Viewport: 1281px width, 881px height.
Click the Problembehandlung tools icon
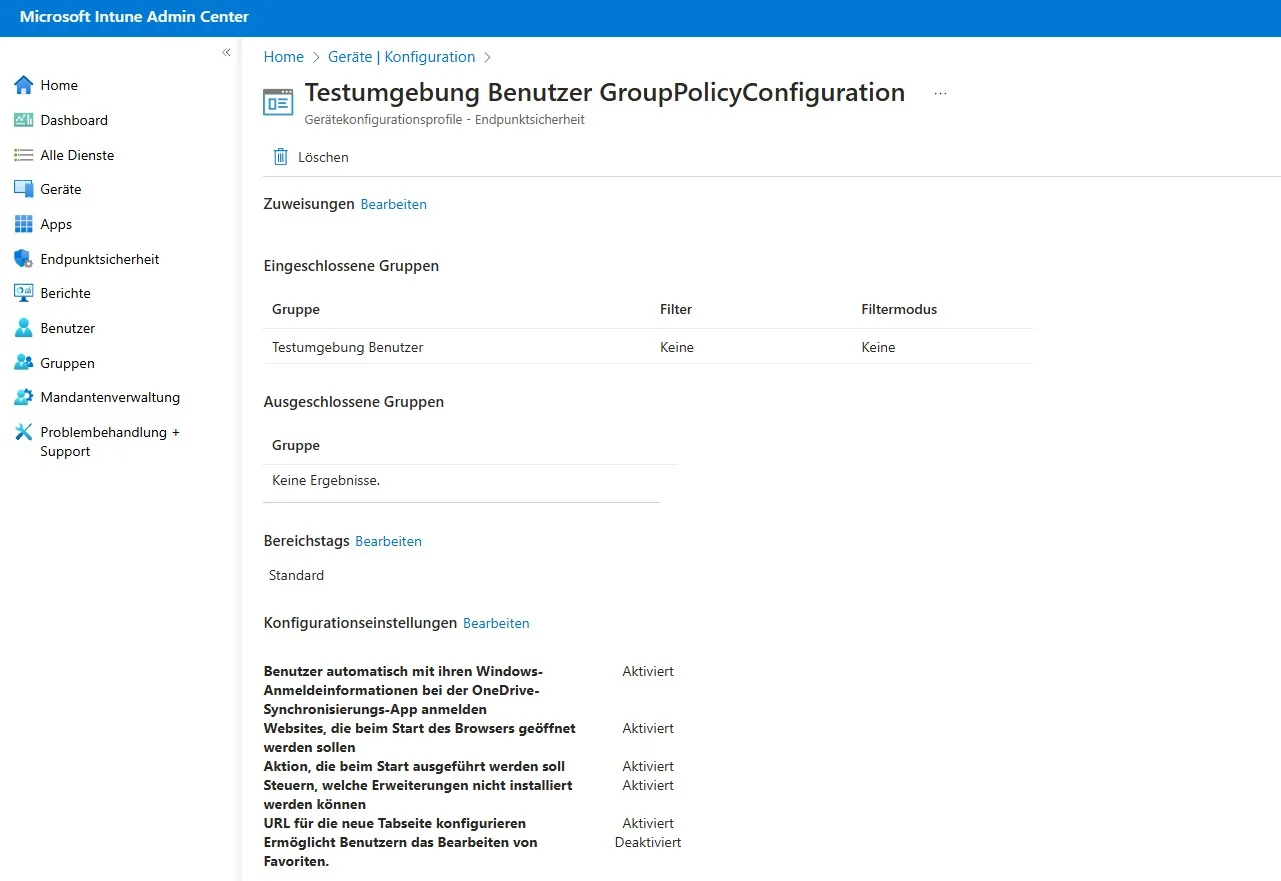(24, 432)
